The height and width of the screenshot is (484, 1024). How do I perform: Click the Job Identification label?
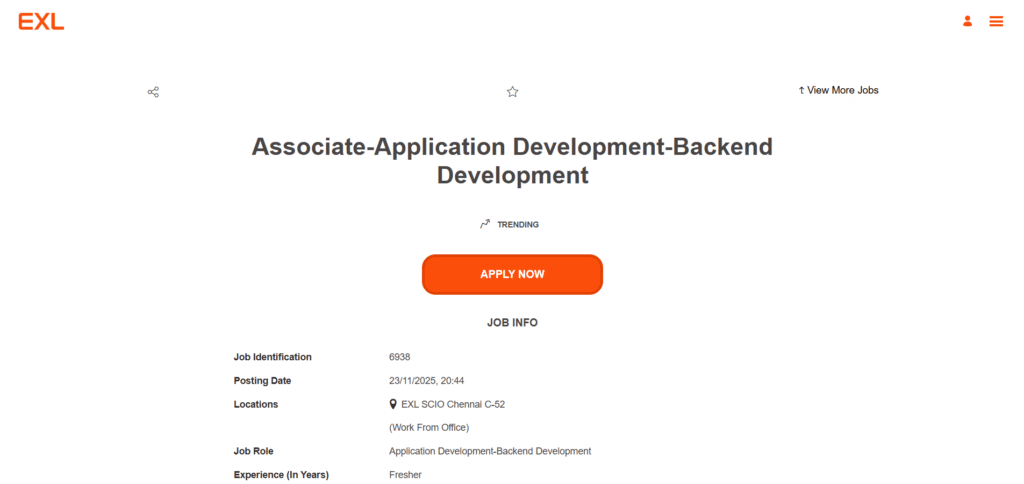(x=273, y=357)
